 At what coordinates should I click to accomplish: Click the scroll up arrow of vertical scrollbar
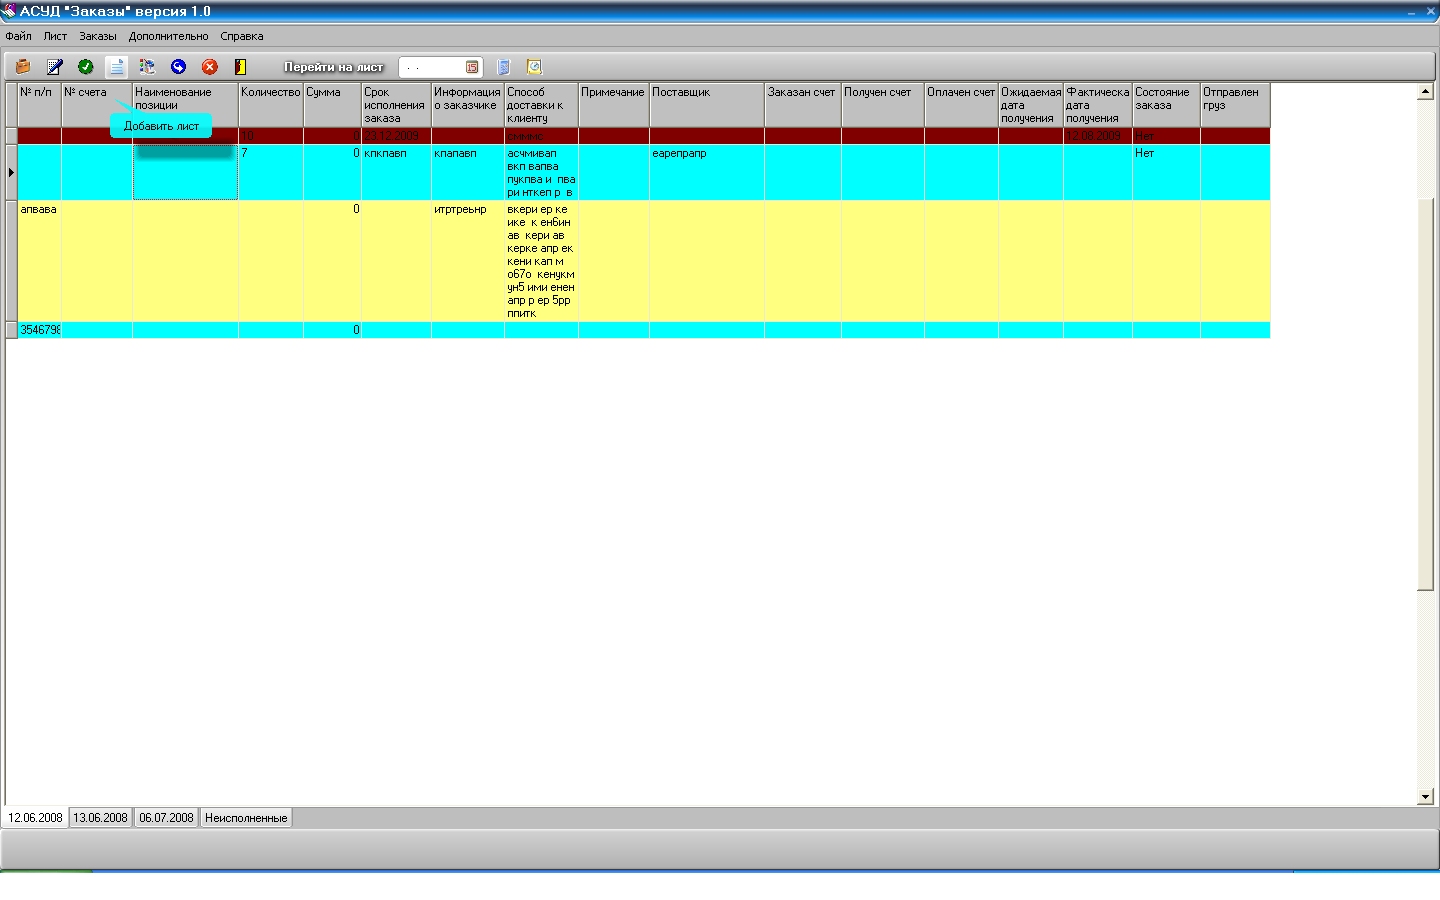tap(1425, 92)
